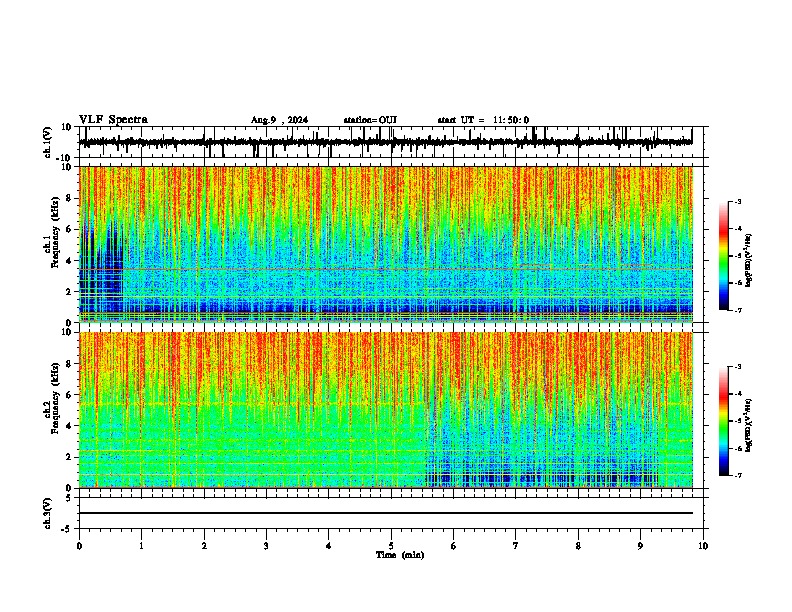Click time axis tick label "3"
This screenshot has width=792, height=612.
266,546
